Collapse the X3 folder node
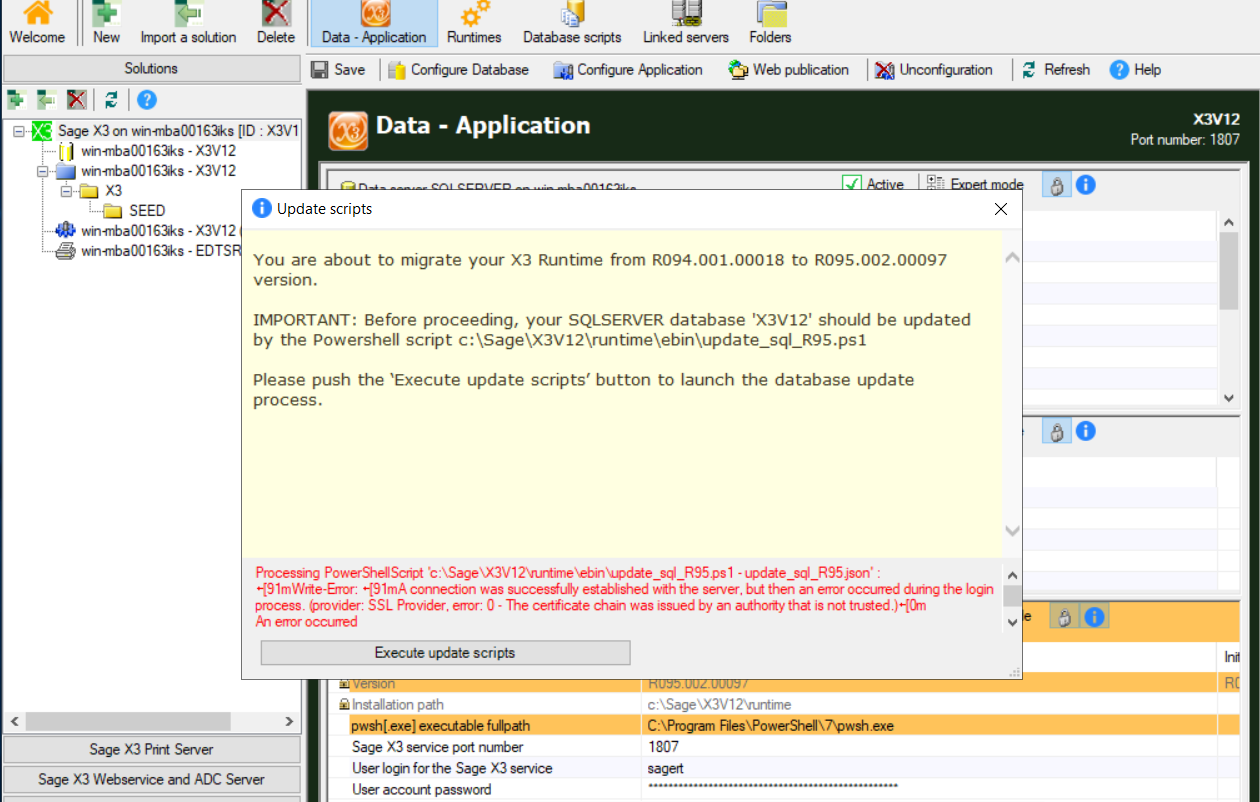Image resolution: width=1260 pixels, height=802 pixels. (67, 191)
